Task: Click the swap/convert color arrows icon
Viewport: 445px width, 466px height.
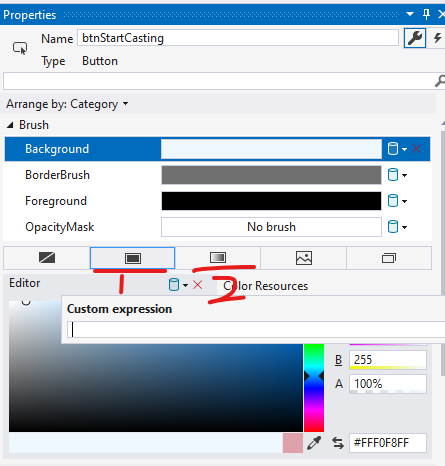Action: pyautogui.click(x=338, y=443)
